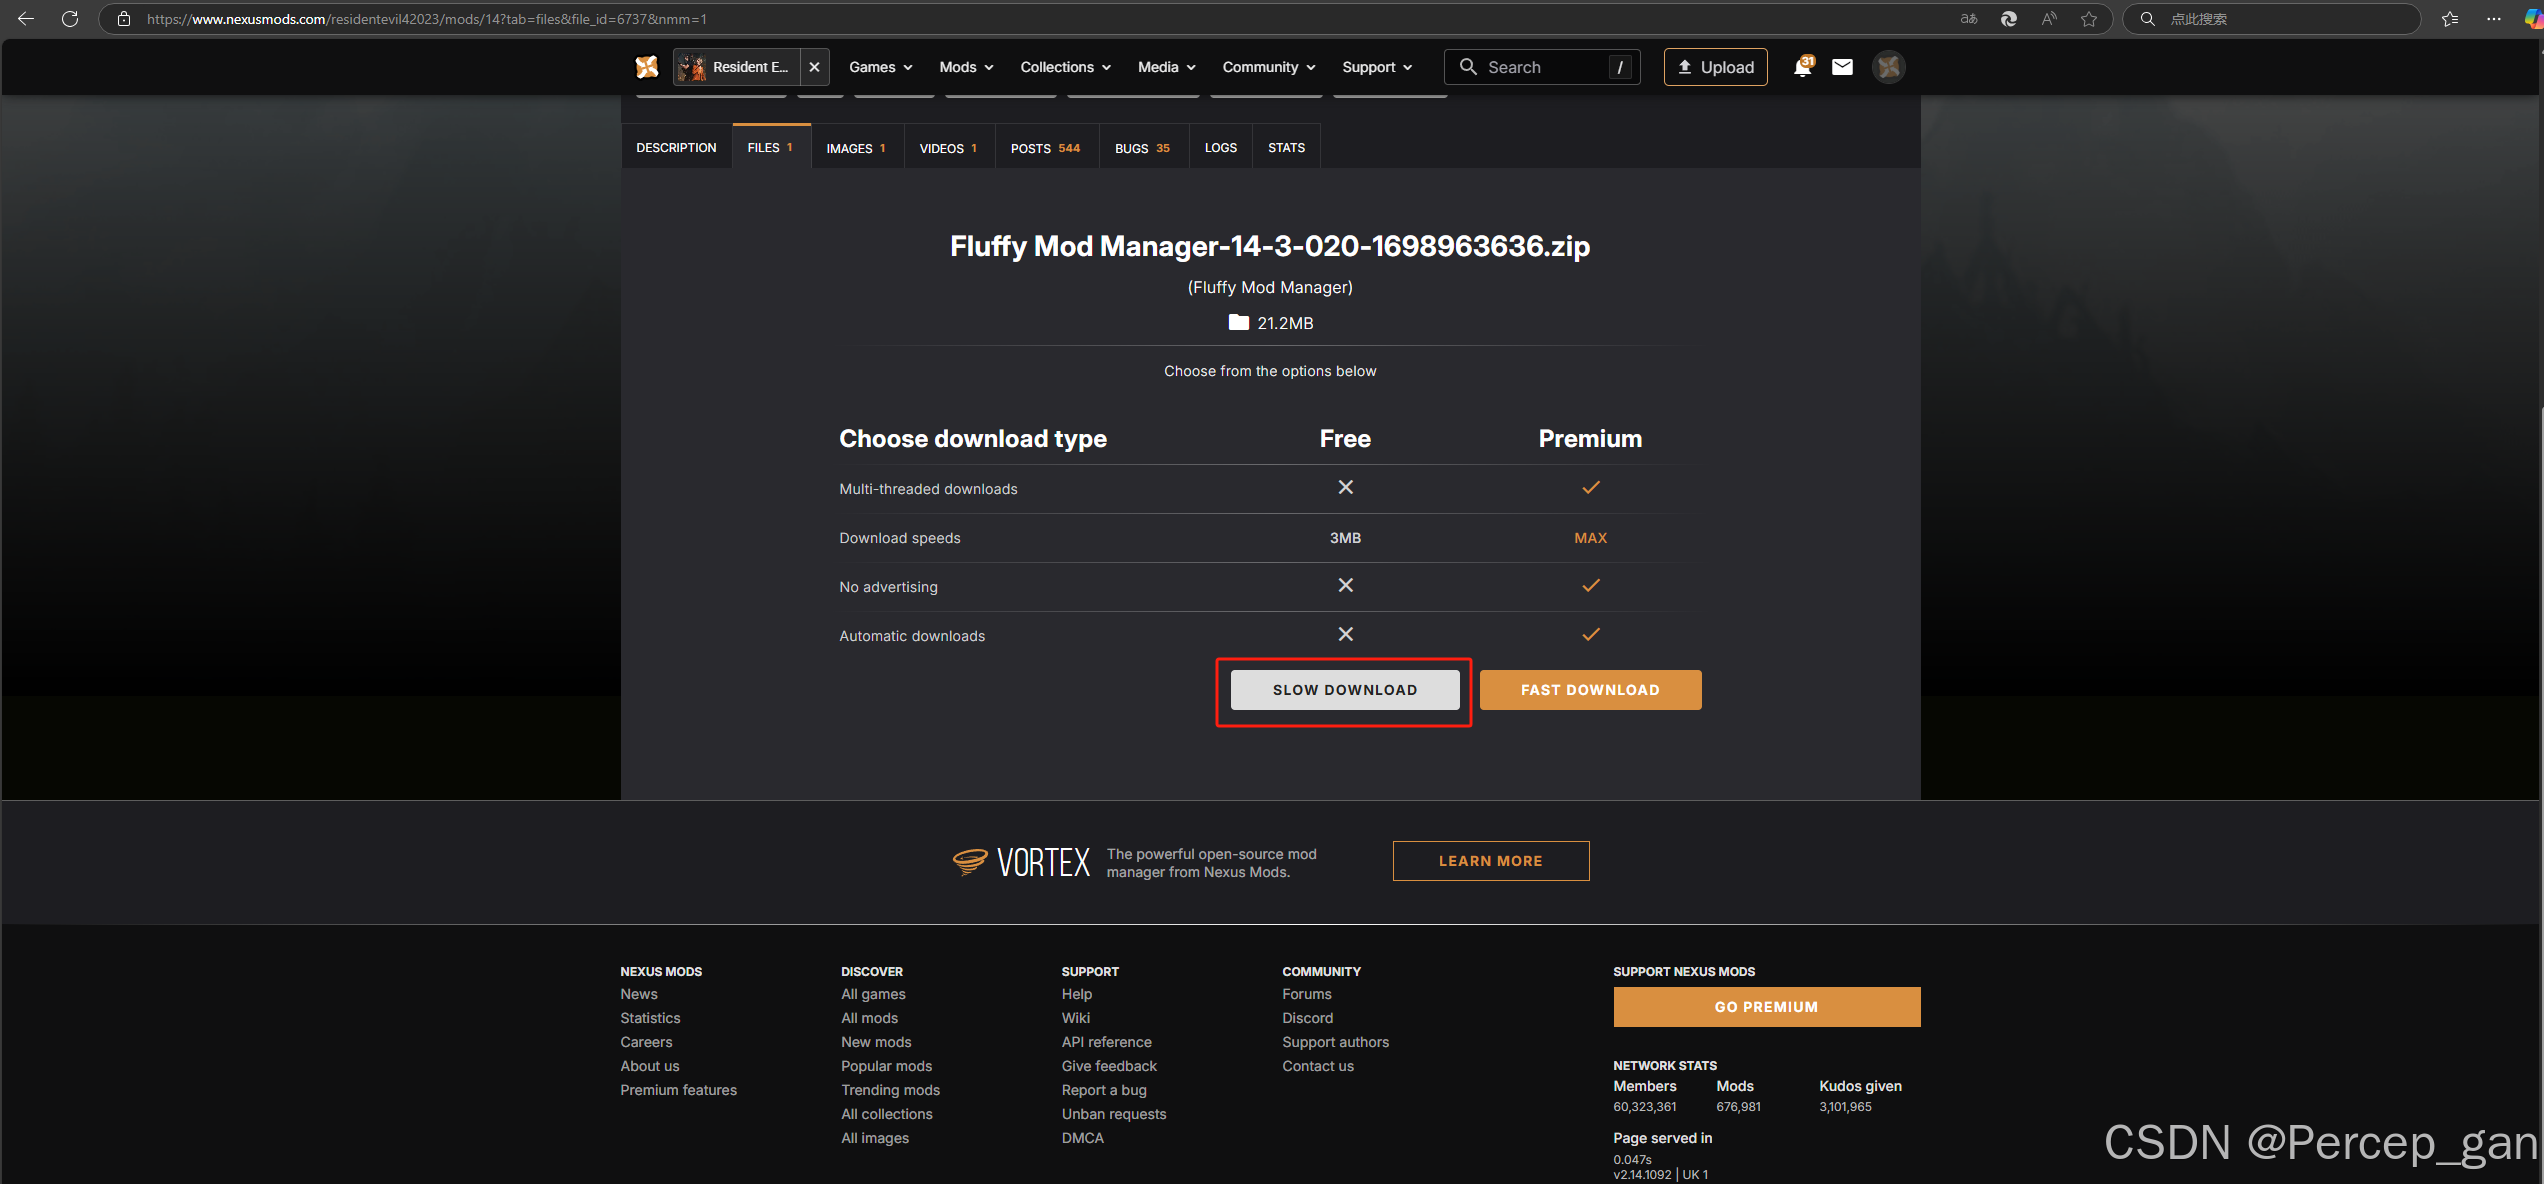Click the user profile avatar
The height and width of the screenshot is (1184, 2544).
[x=1888, y=67]
